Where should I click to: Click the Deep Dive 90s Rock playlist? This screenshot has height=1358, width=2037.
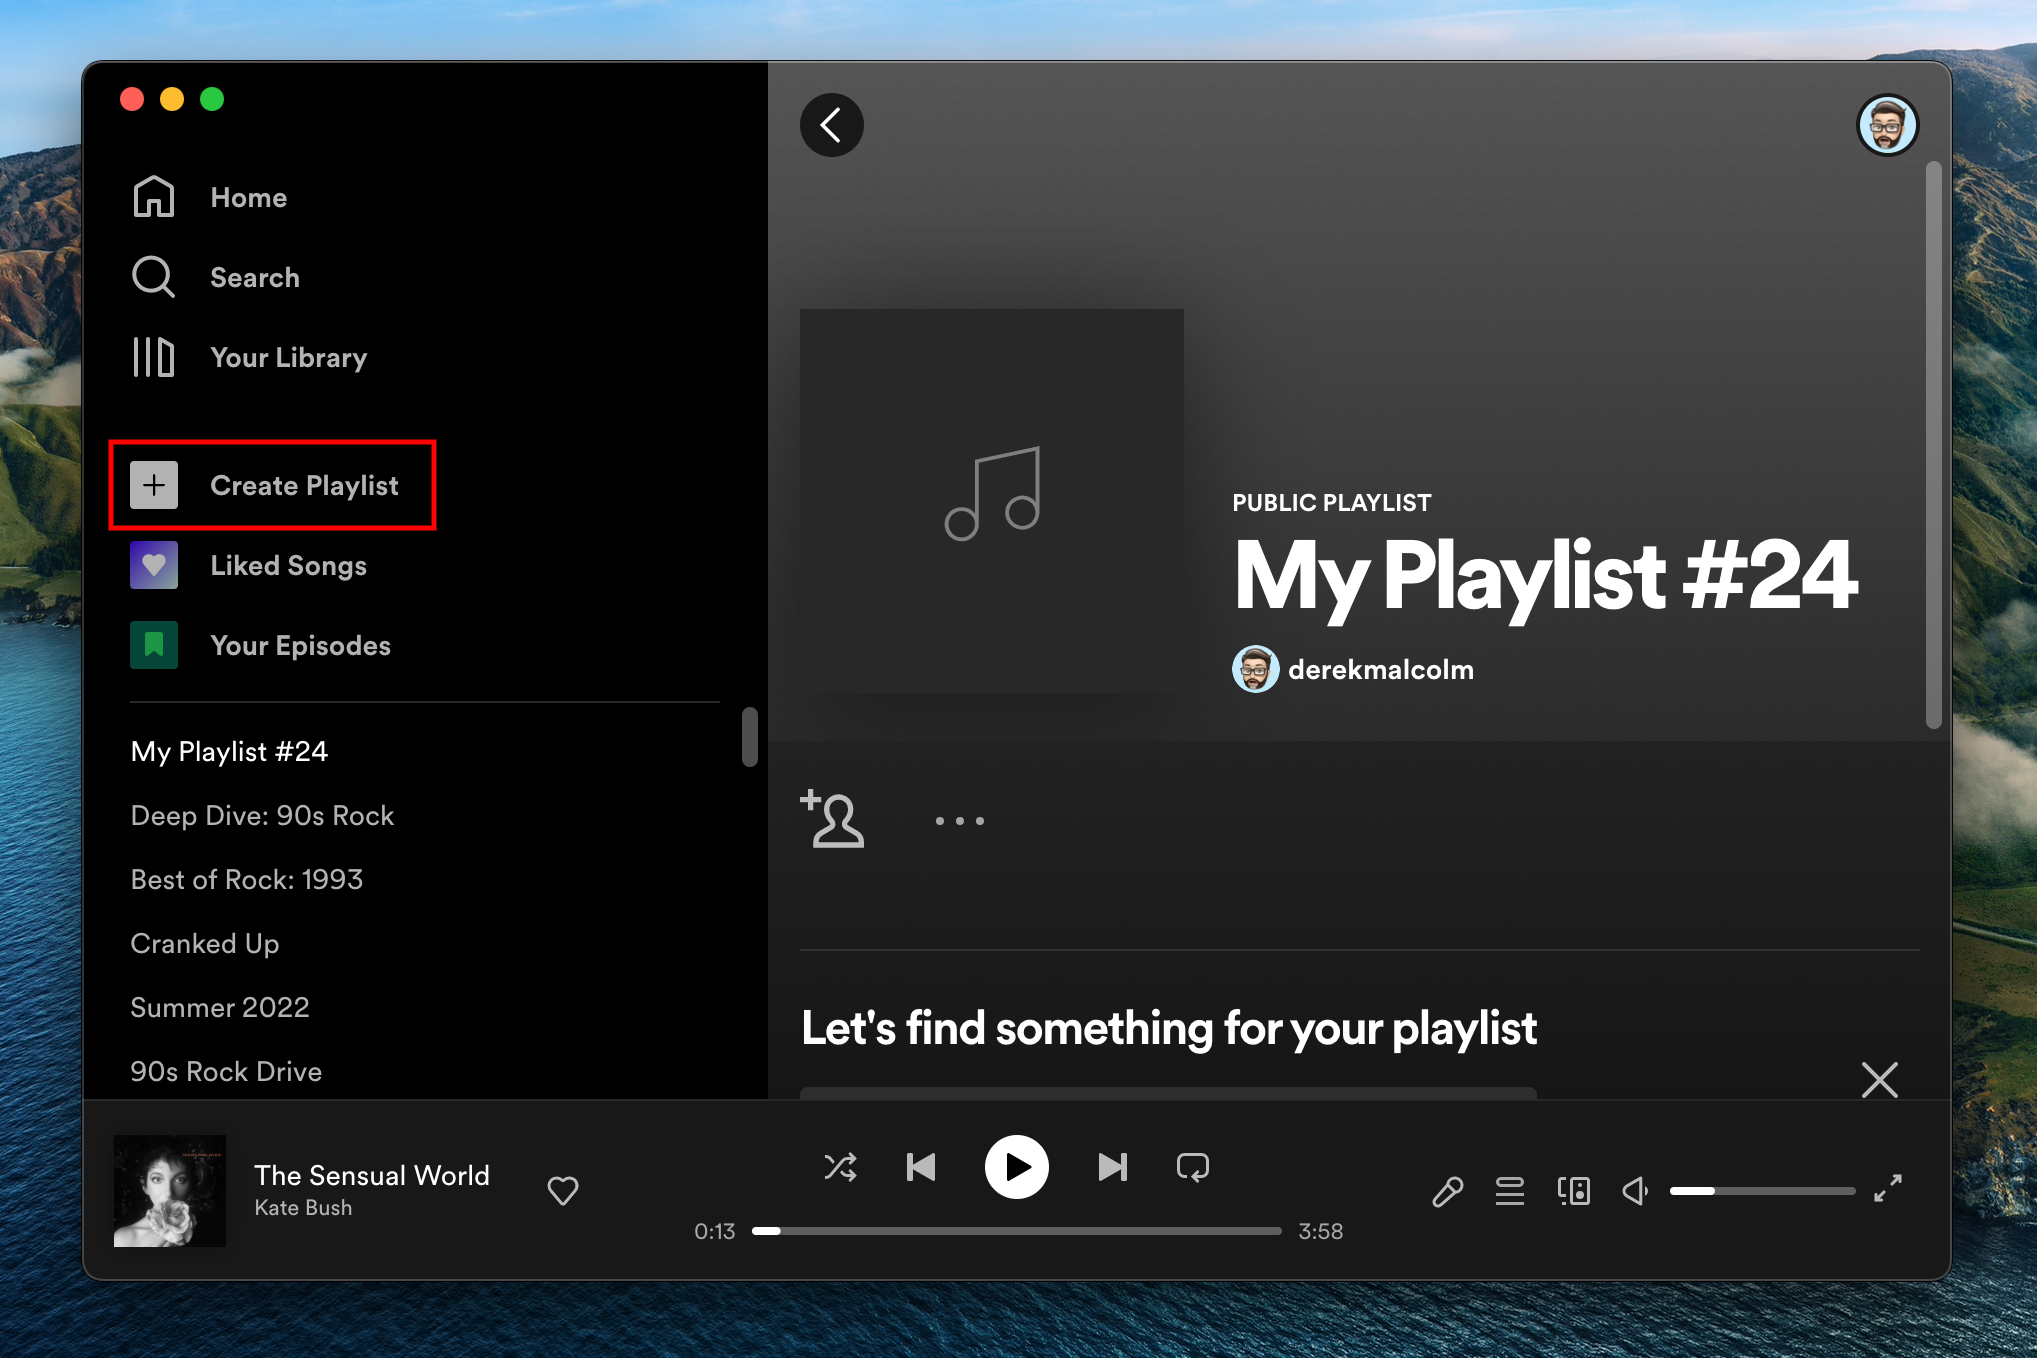point(261,812)
